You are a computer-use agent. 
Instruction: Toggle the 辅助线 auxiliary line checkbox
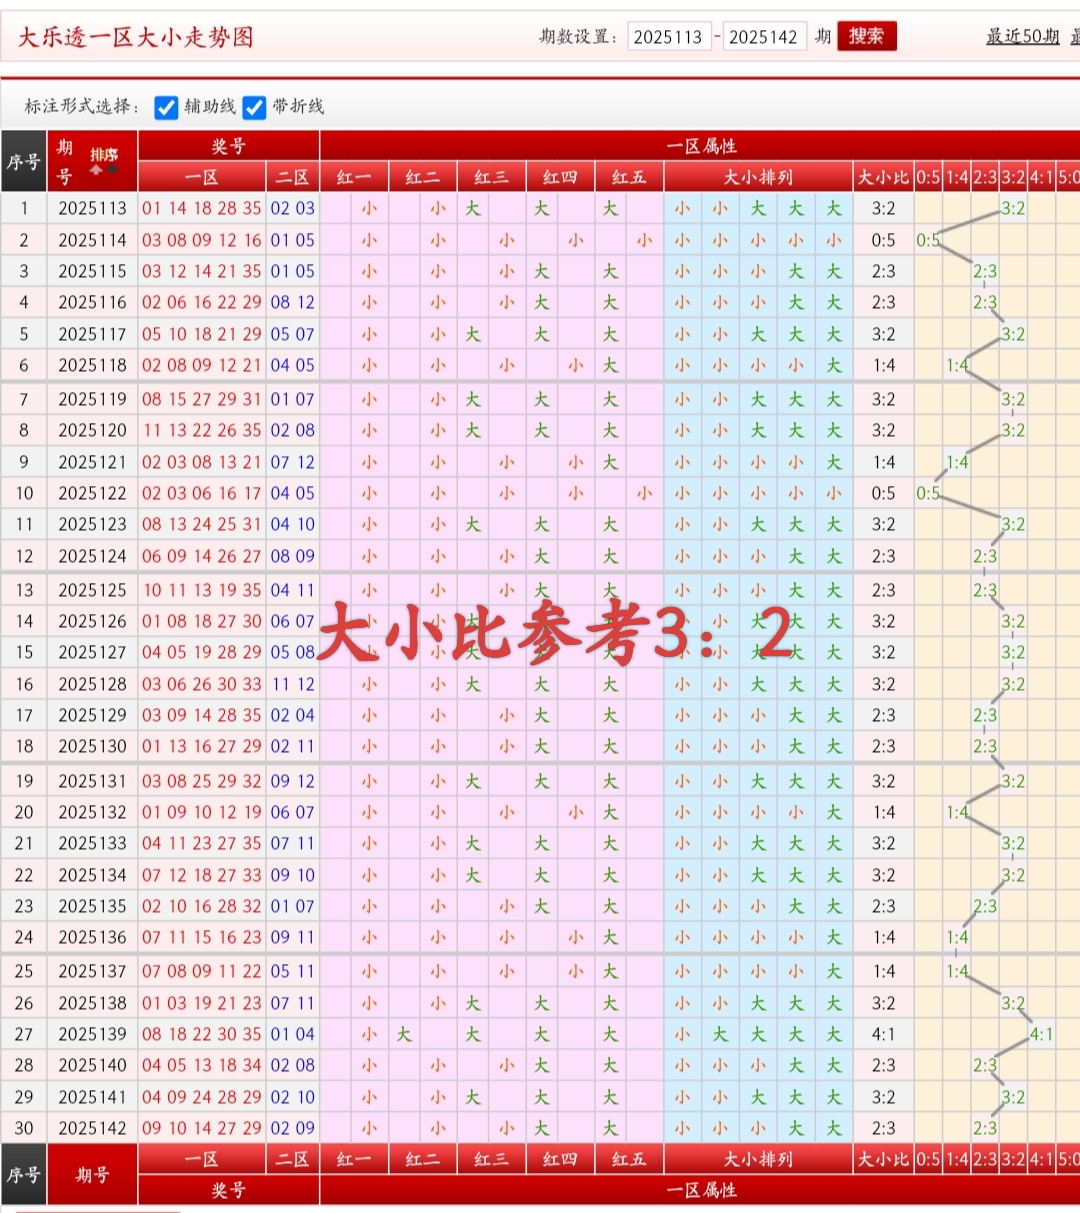[166, 107]
